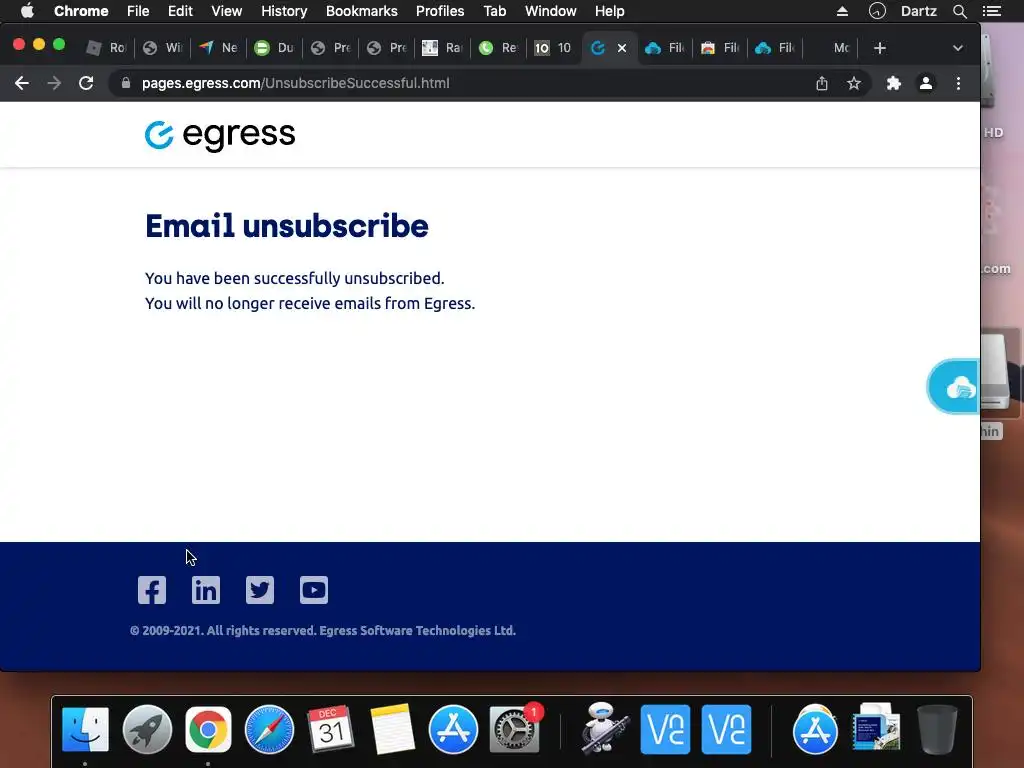Open the Help menu

(609, 11)
